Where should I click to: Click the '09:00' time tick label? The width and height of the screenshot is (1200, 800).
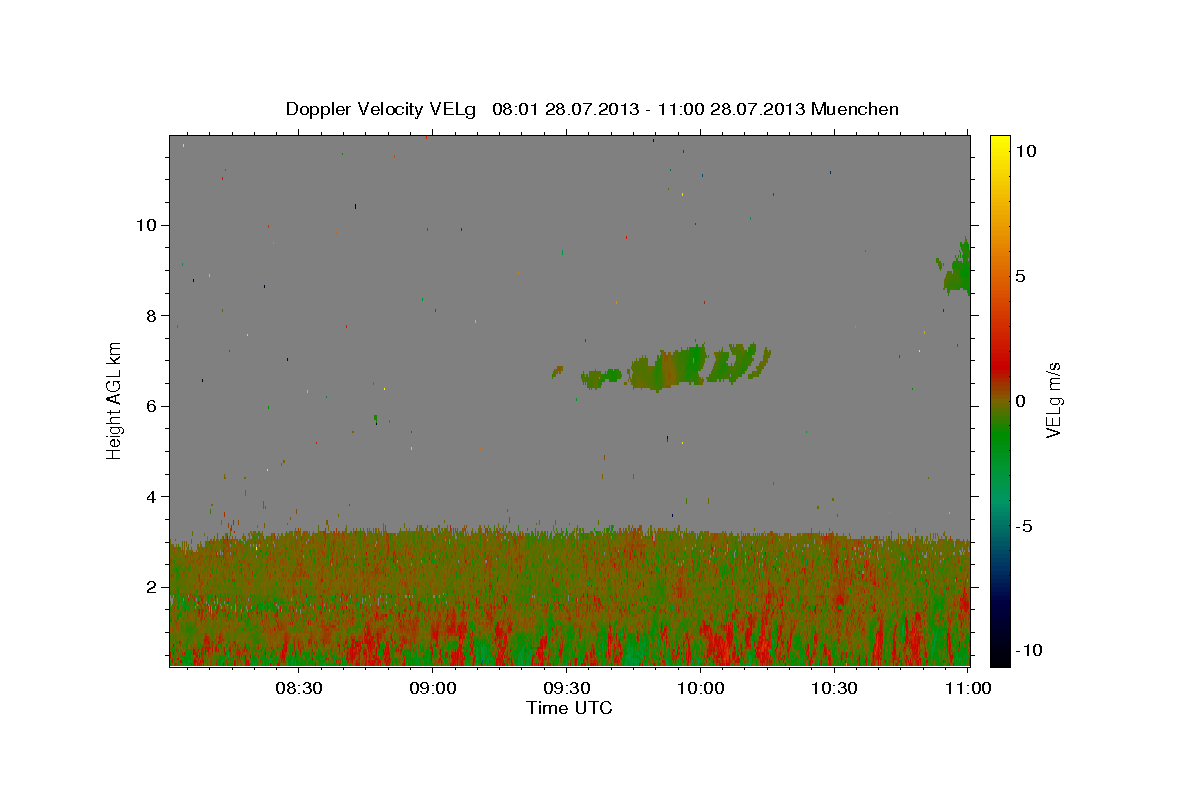[432, 688]
